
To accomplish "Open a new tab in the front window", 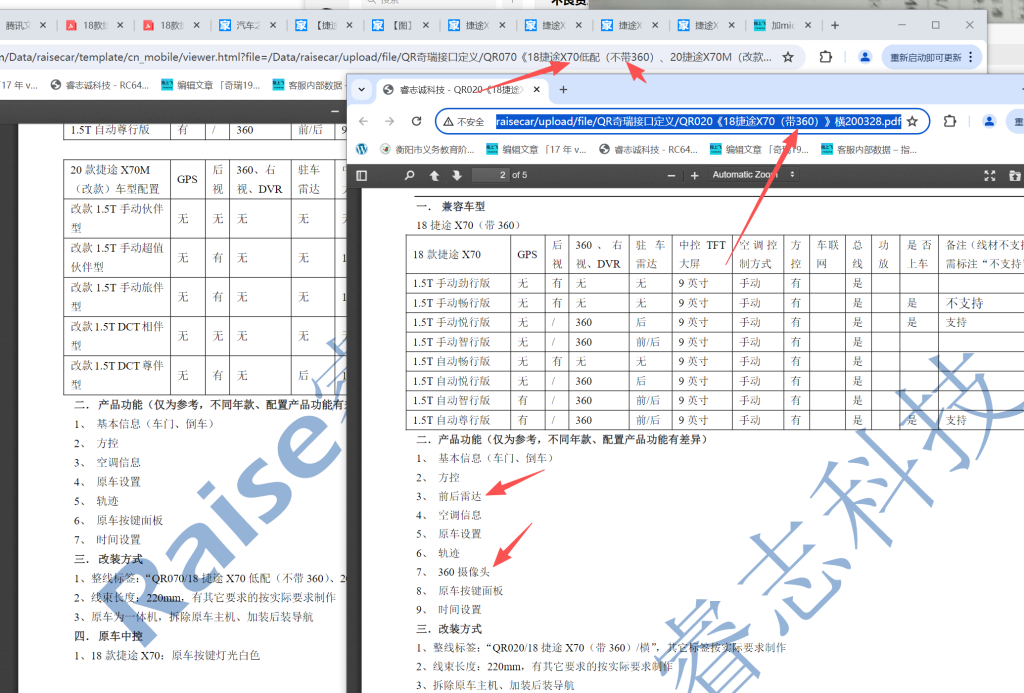I will pos(564,89).
